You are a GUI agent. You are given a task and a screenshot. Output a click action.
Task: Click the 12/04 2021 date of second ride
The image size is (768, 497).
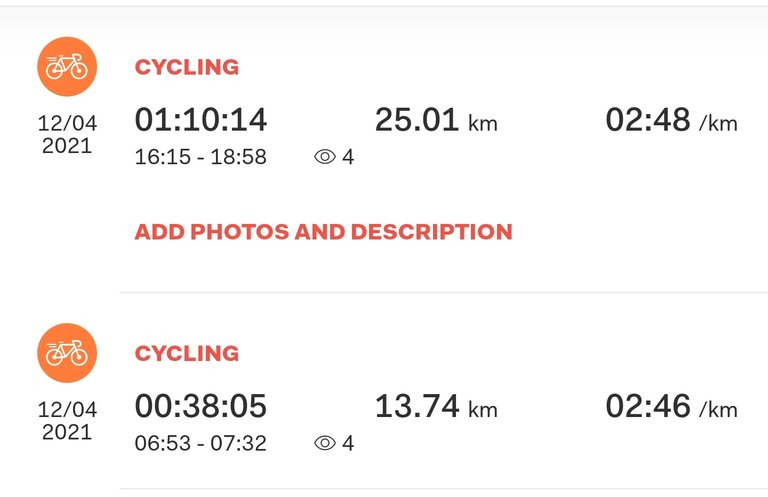coord(67,421)
